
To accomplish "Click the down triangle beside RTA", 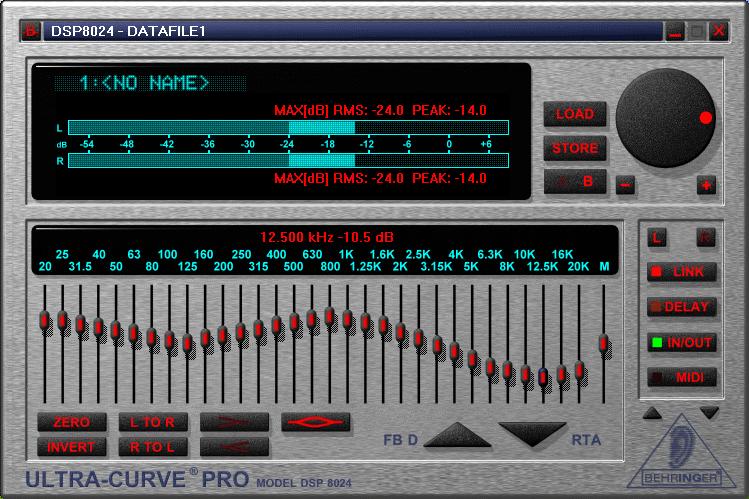I will (x=532, y=435).
